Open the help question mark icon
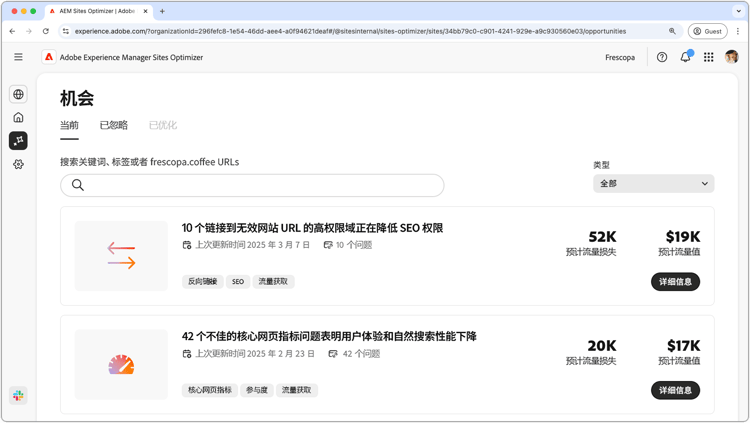Image resolution: width=750 pixels, height=423 pixels. coord(662,57)
